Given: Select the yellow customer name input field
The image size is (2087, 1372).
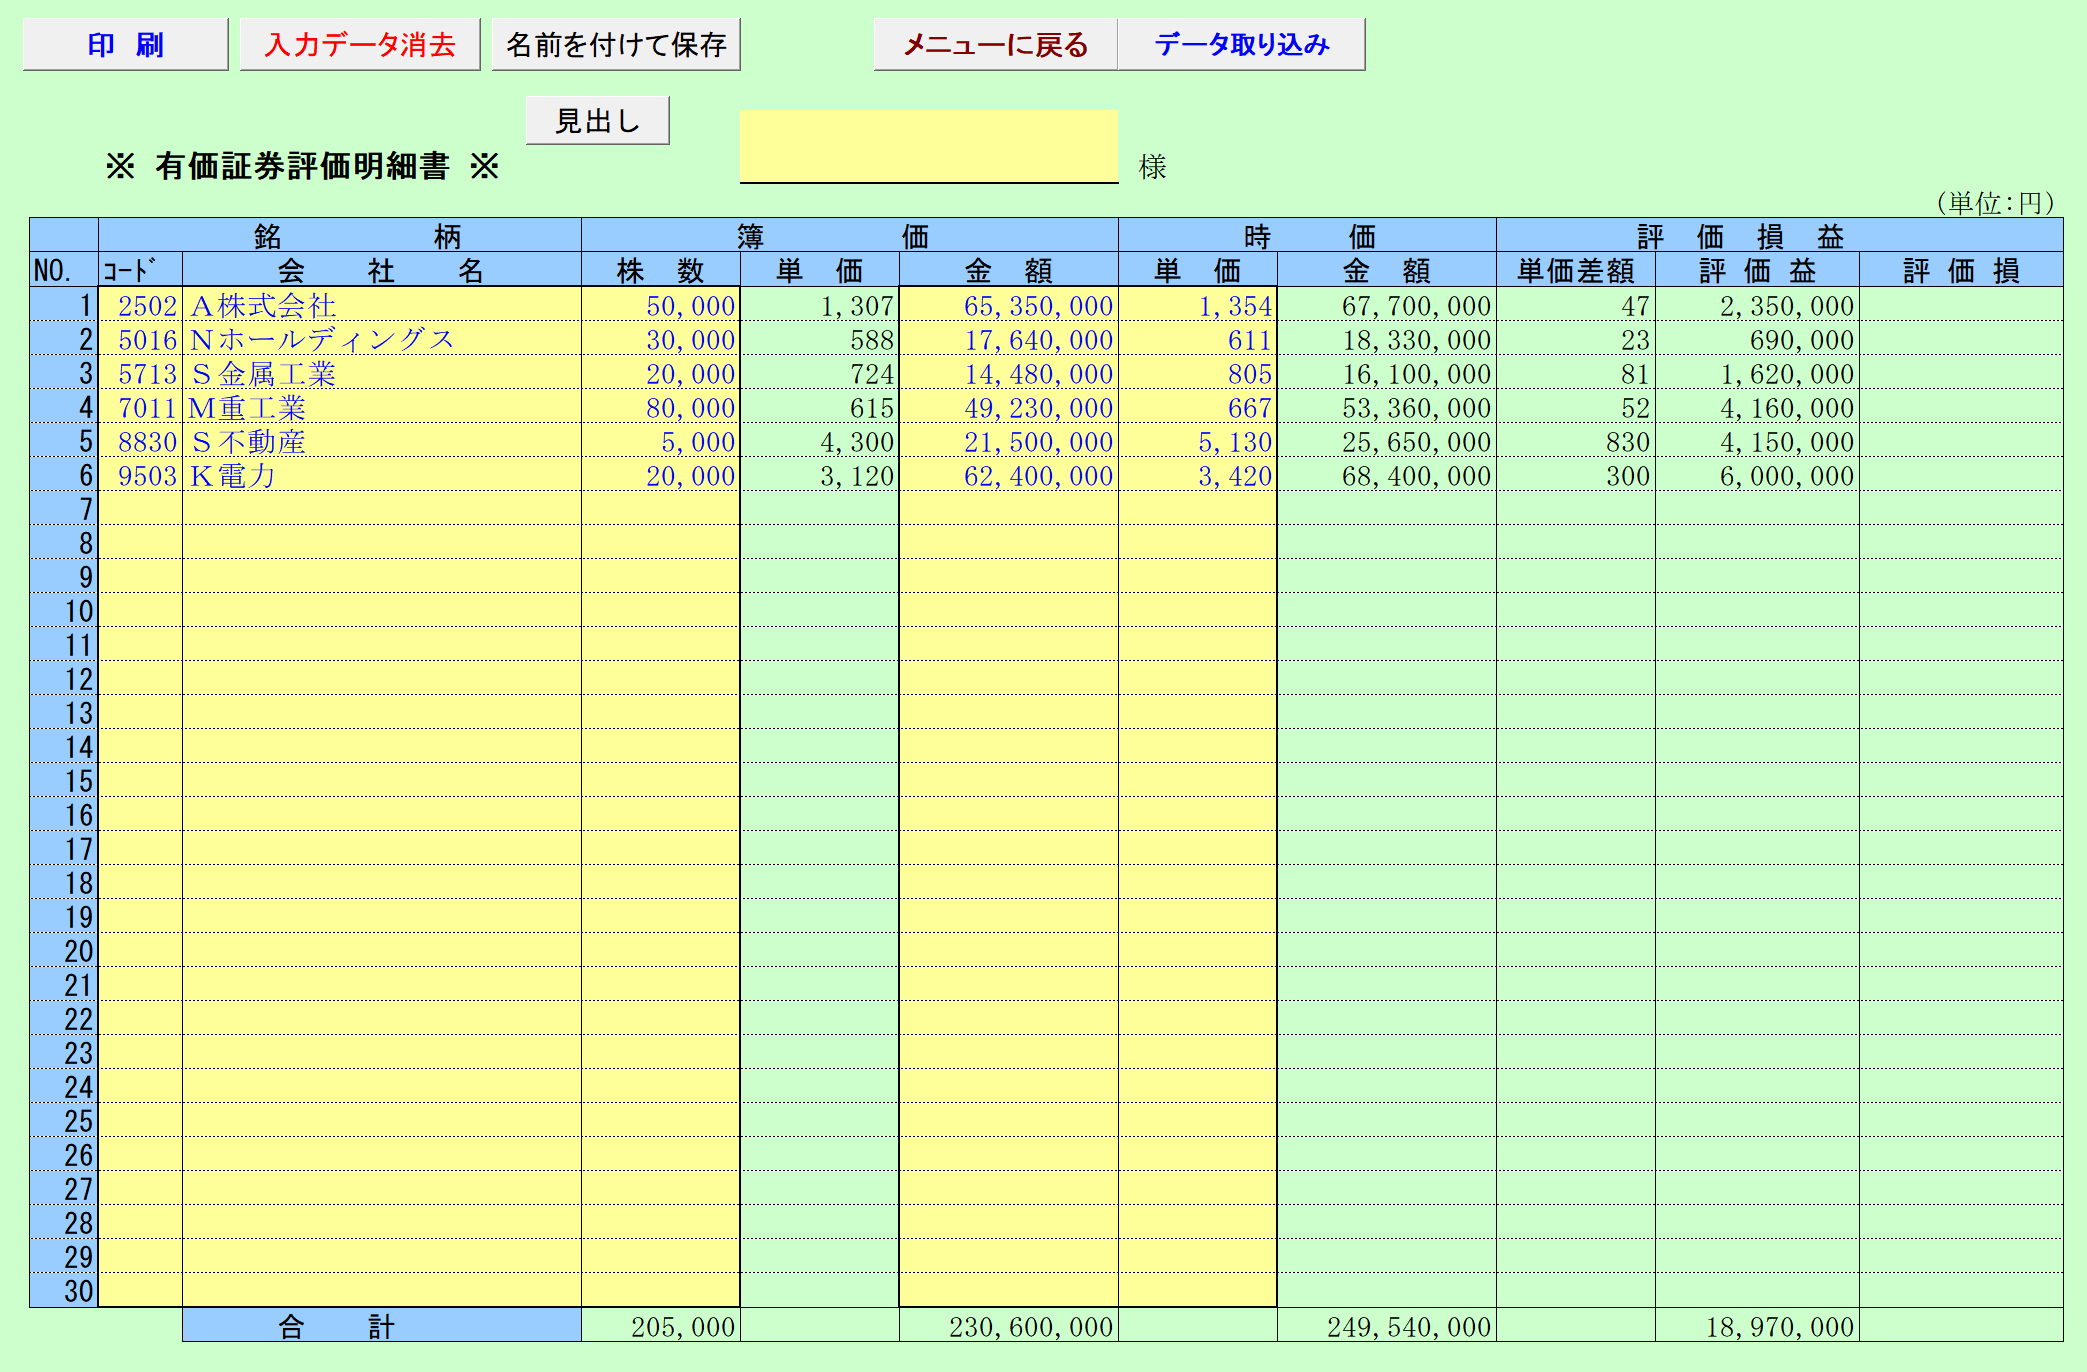Looking at the screenshot, I should (x=928, y=146).
